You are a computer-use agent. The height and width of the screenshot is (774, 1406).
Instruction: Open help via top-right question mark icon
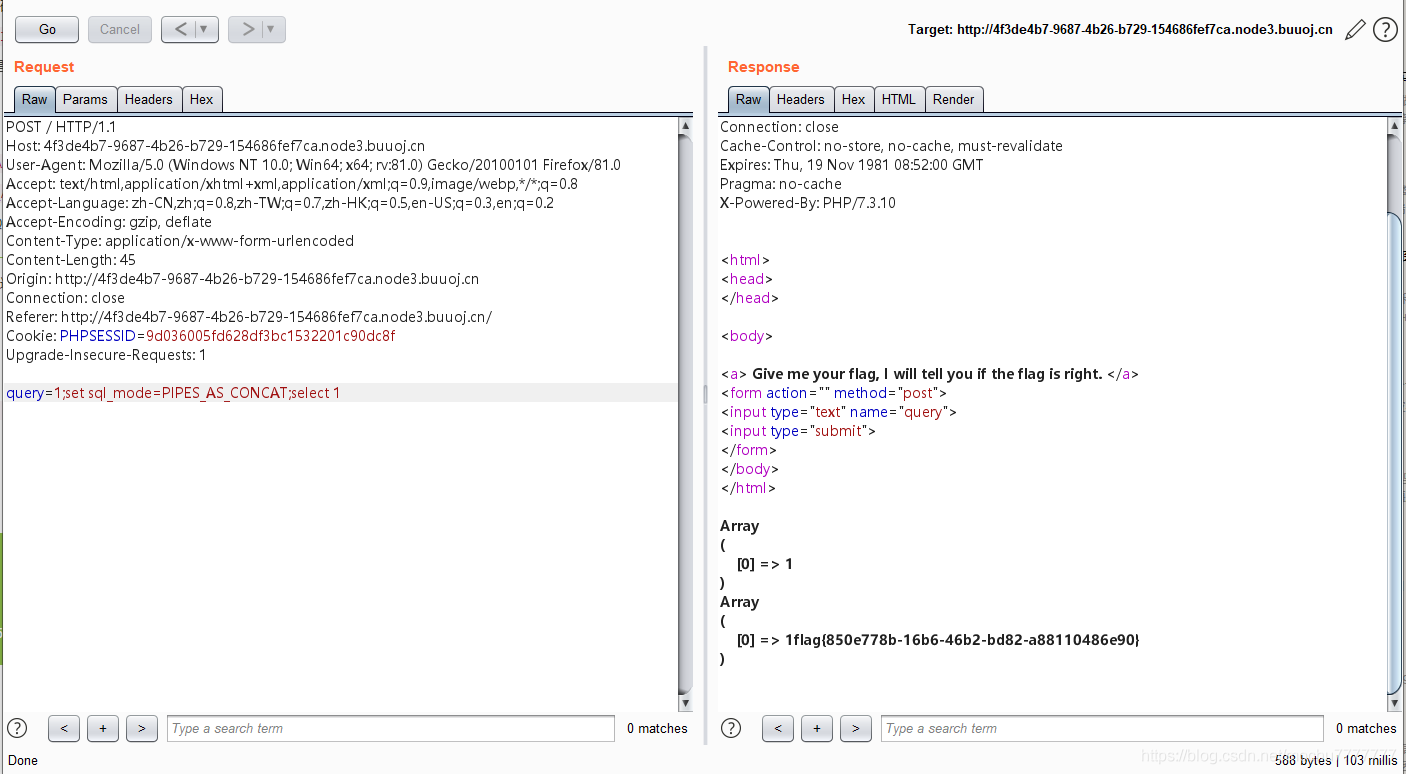click(x=1385, y=30)
